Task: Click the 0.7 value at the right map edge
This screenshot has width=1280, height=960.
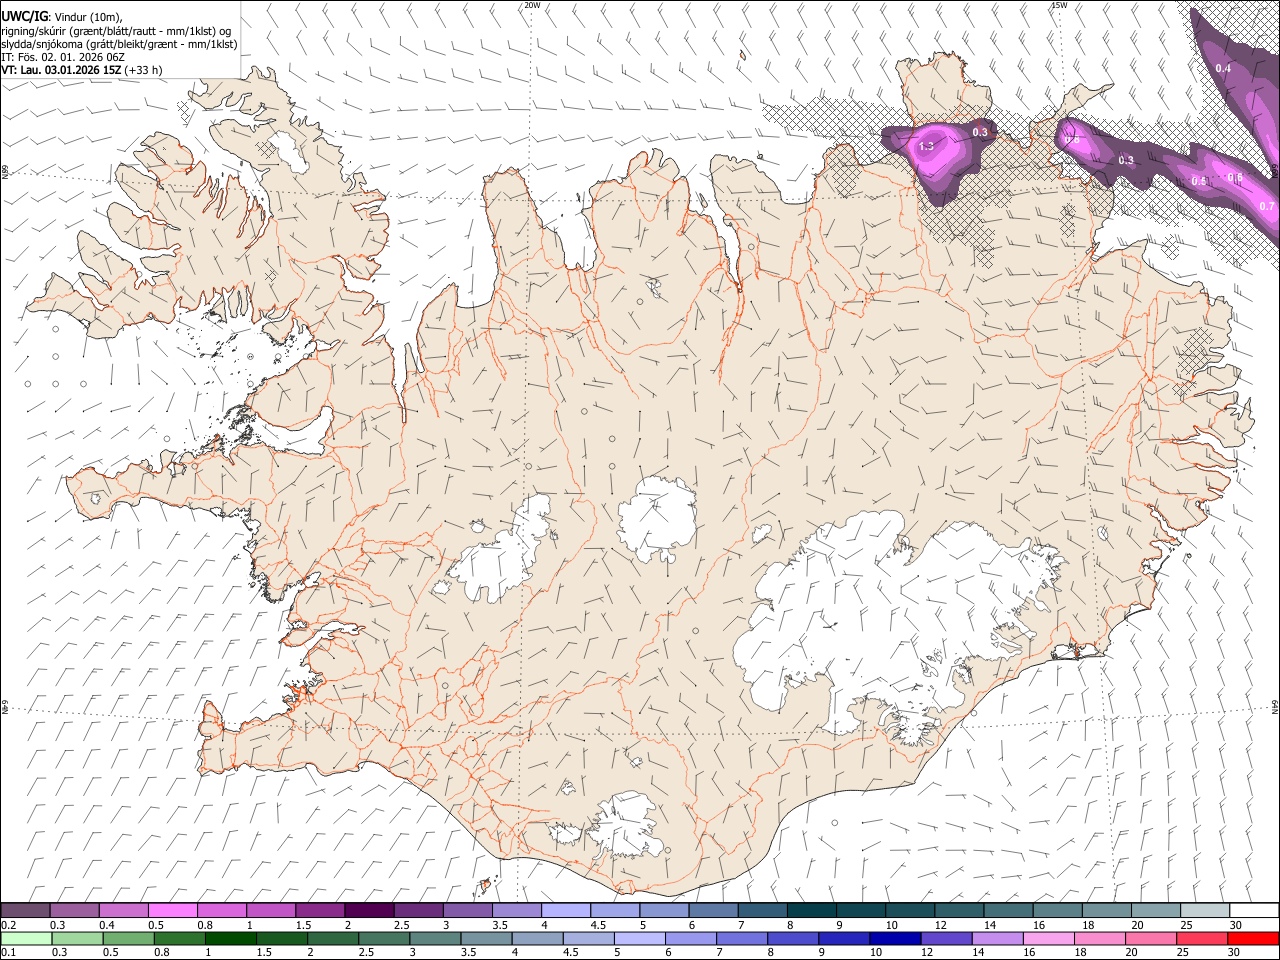Action: [1267, 206]
